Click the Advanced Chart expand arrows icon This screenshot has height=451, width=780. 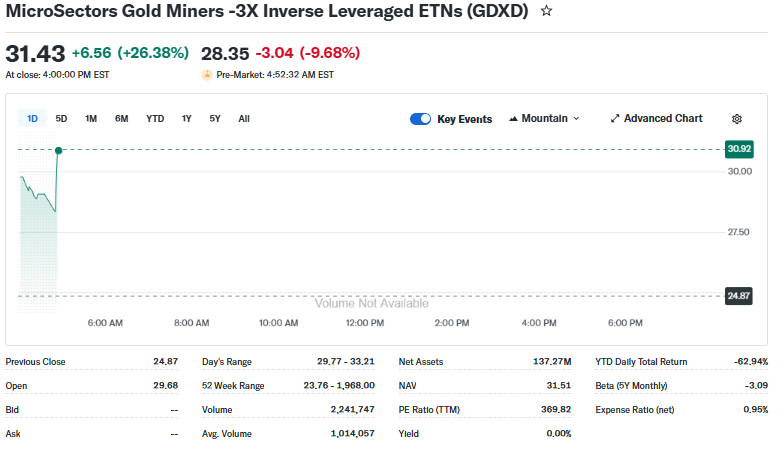pyautogui.click(x=615, y=119)
